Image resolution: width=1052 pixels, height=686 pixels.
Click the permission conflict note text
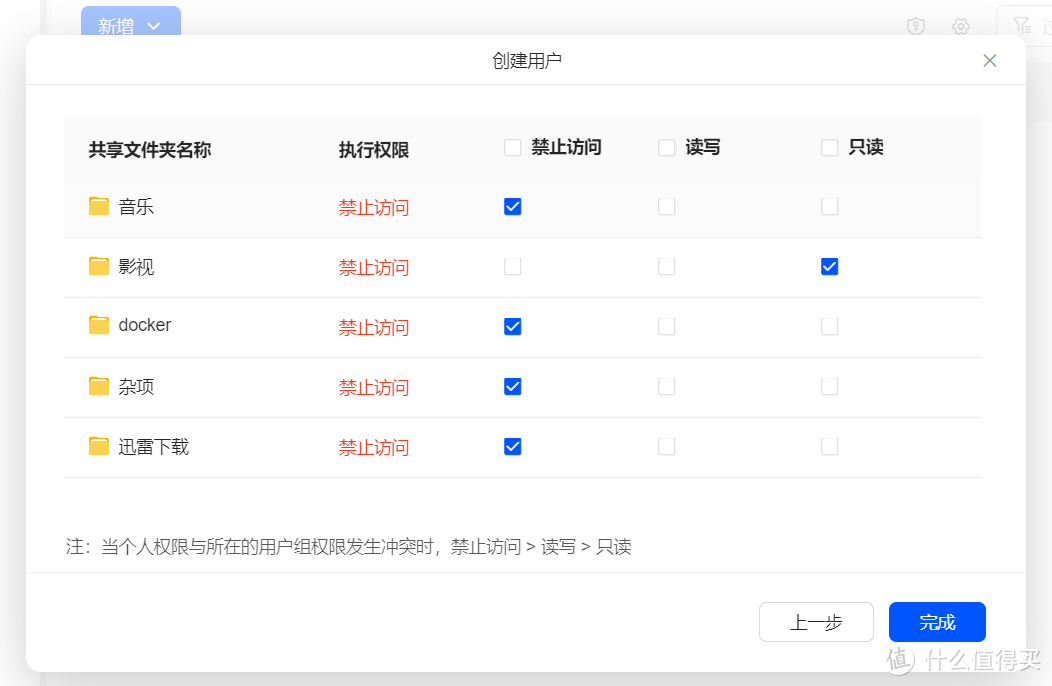348,546
